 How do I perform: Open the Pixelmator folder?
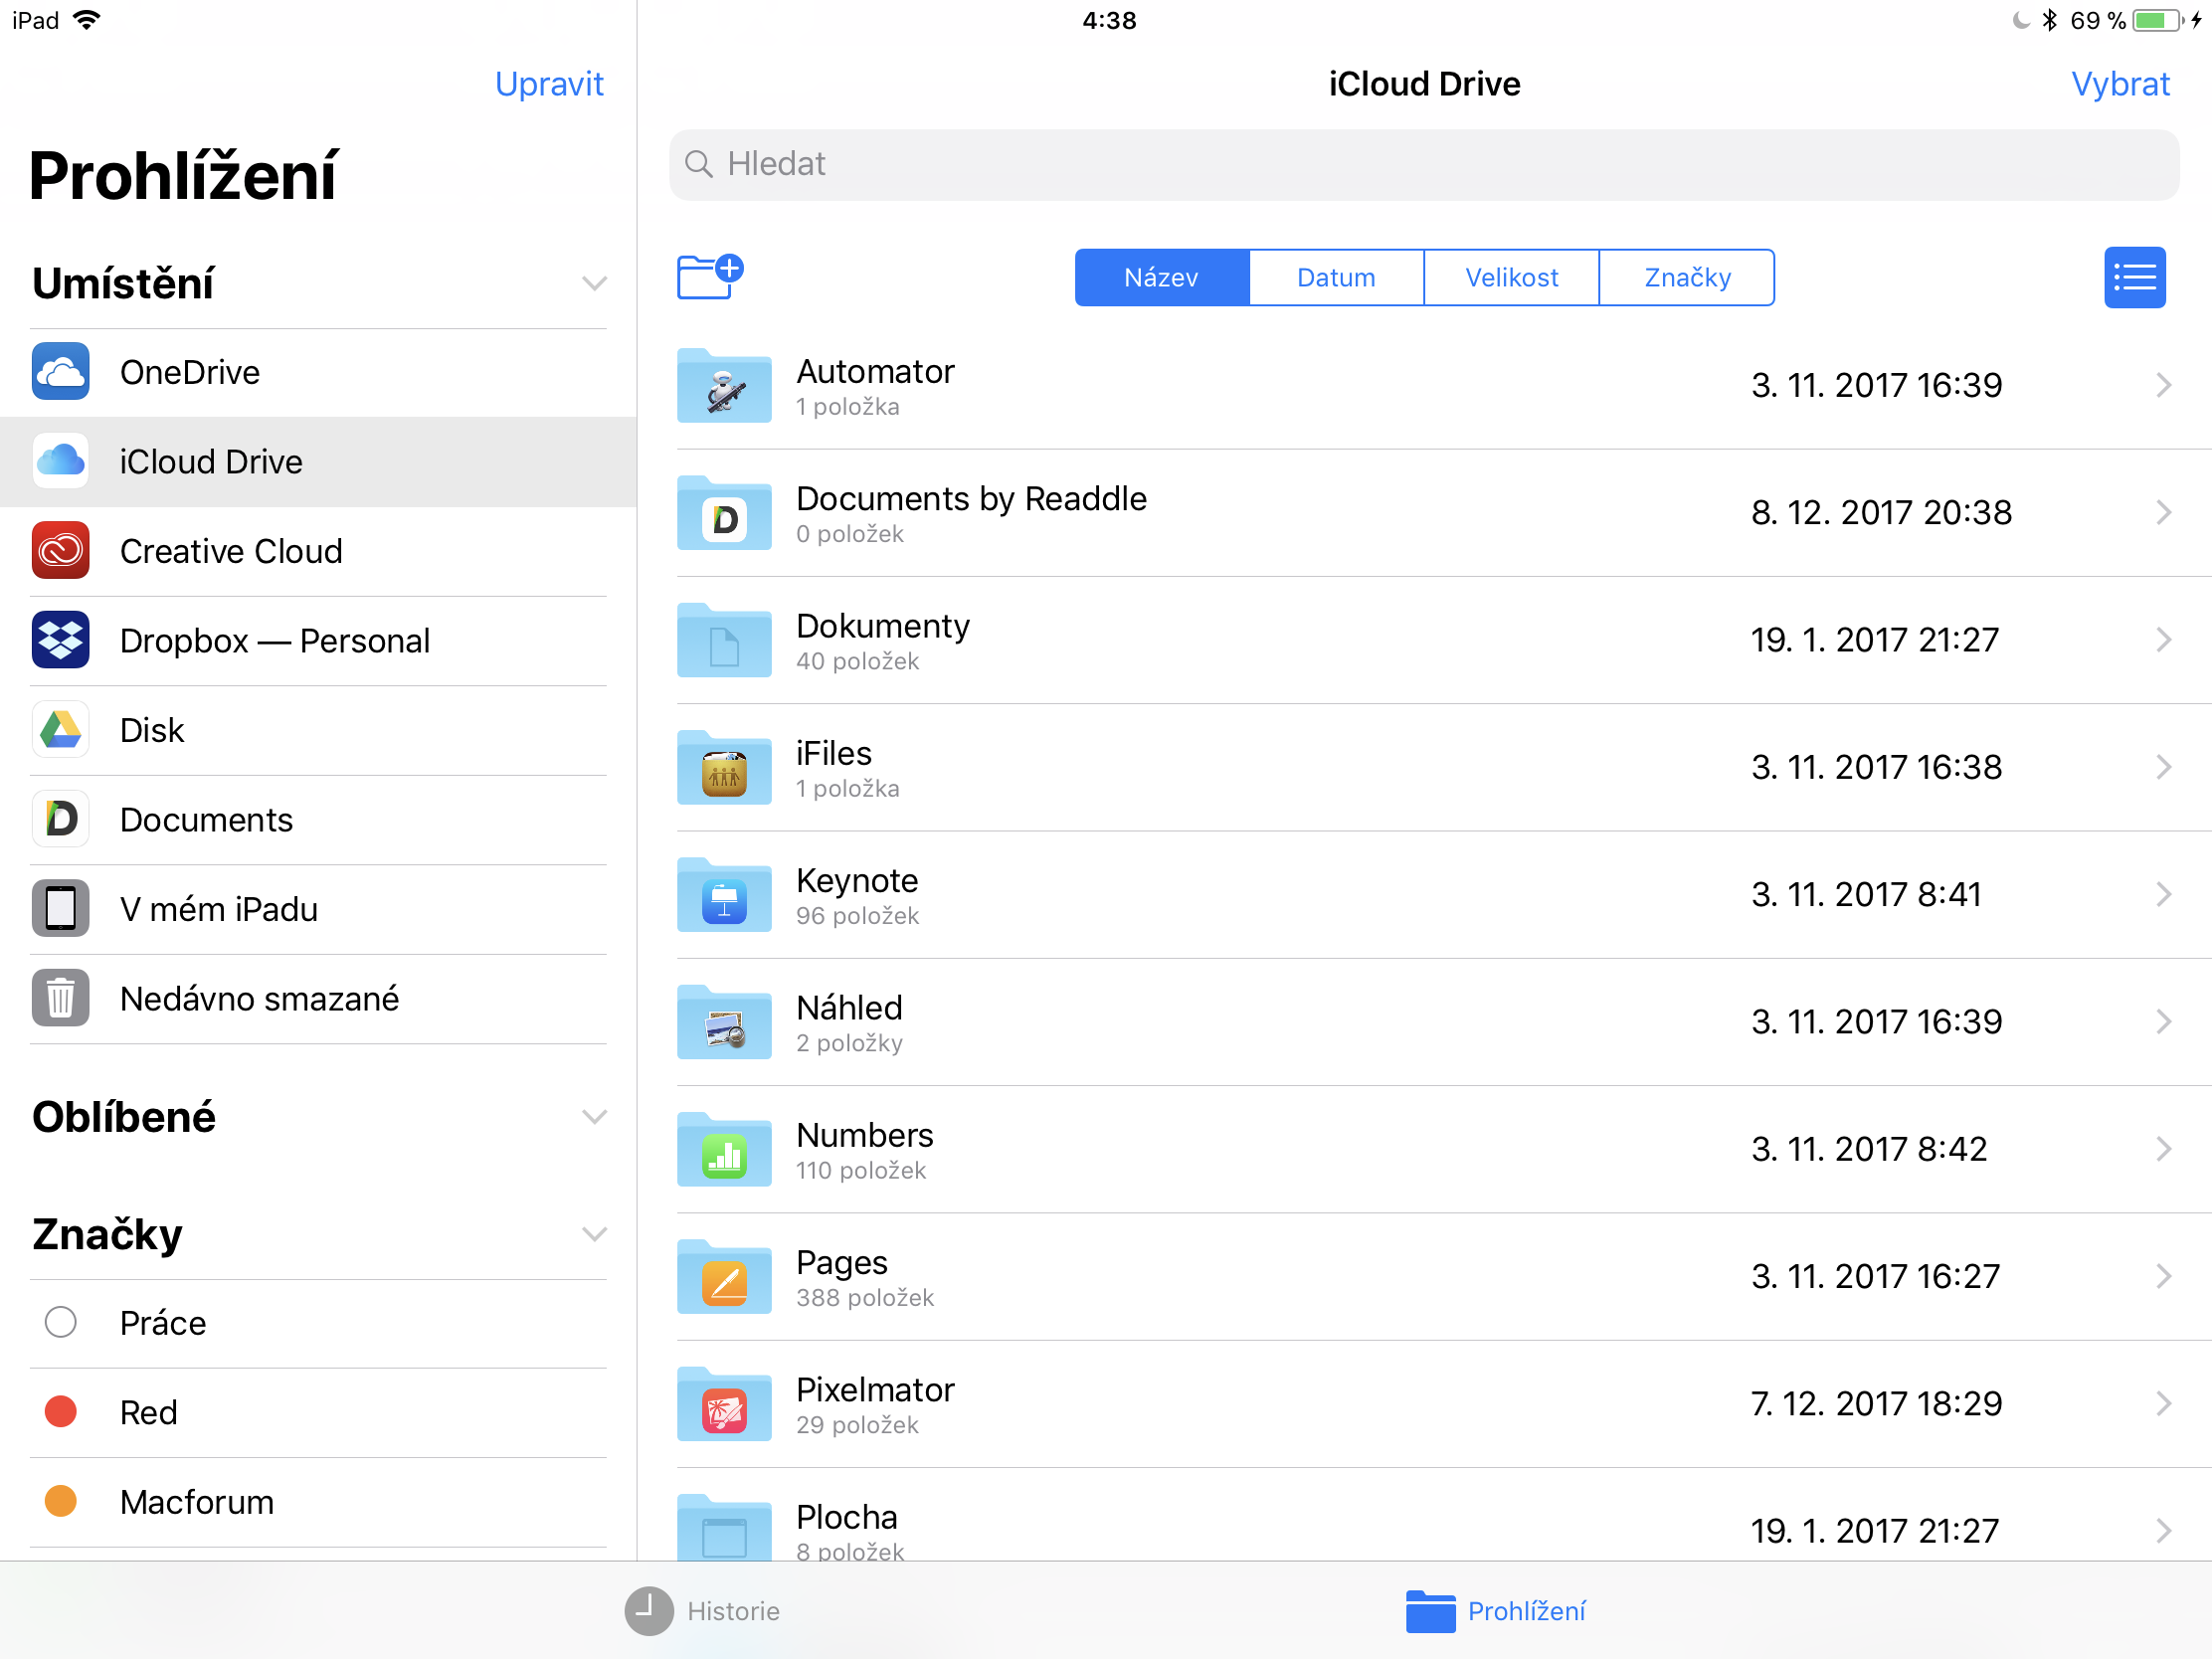coord(874,1403)
